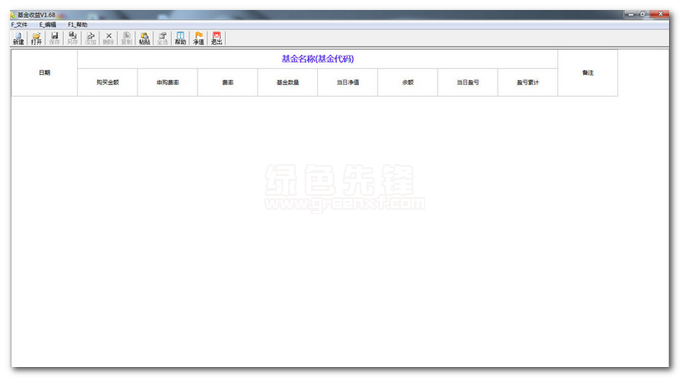Open the F_文件 menu
680x378 pixels.
pyautogui.click(x=19, y=25)
